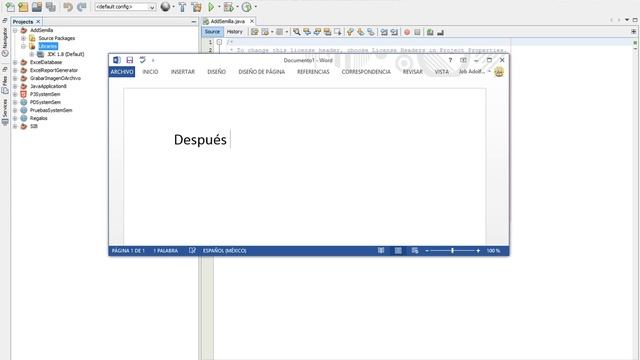Image resolution: width=640 pixels, height=360 pixels.
Task: Select Regalos project
Action: (38, 118)
